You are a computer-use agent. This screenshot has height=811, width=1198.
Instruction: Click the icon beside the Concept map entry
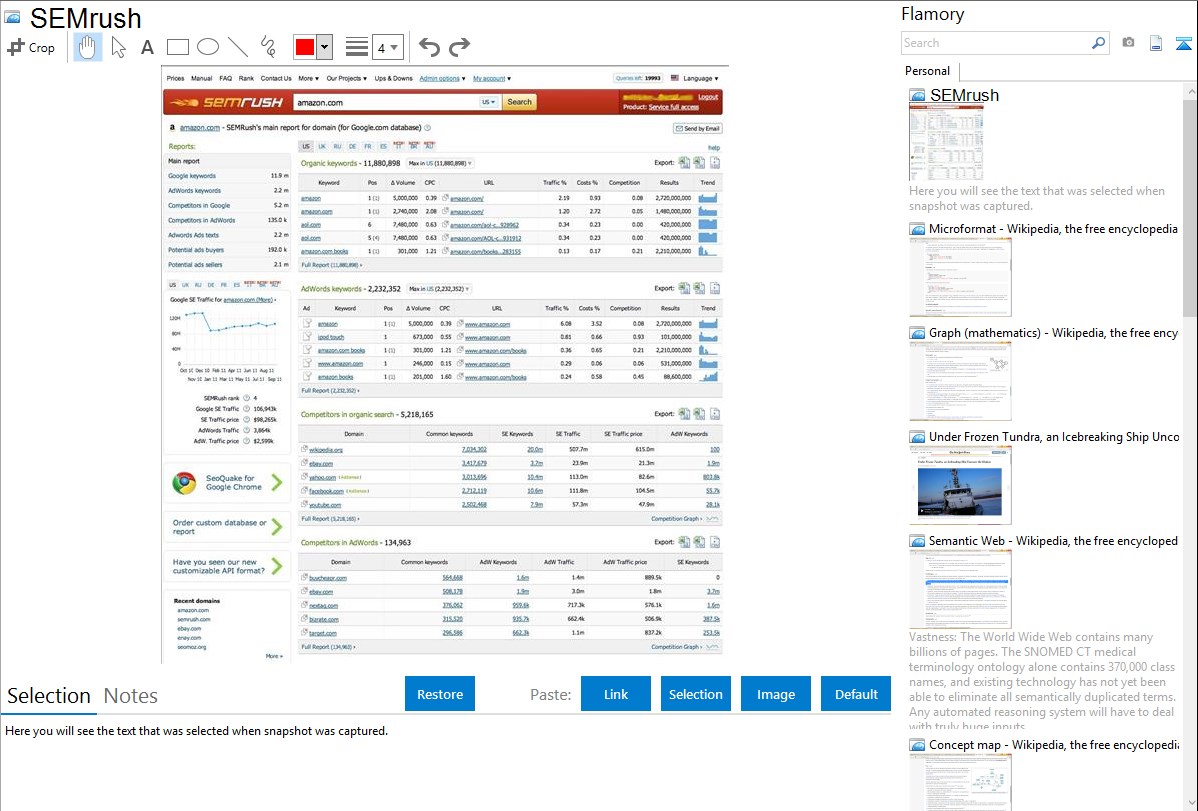[x=918, y=745]
